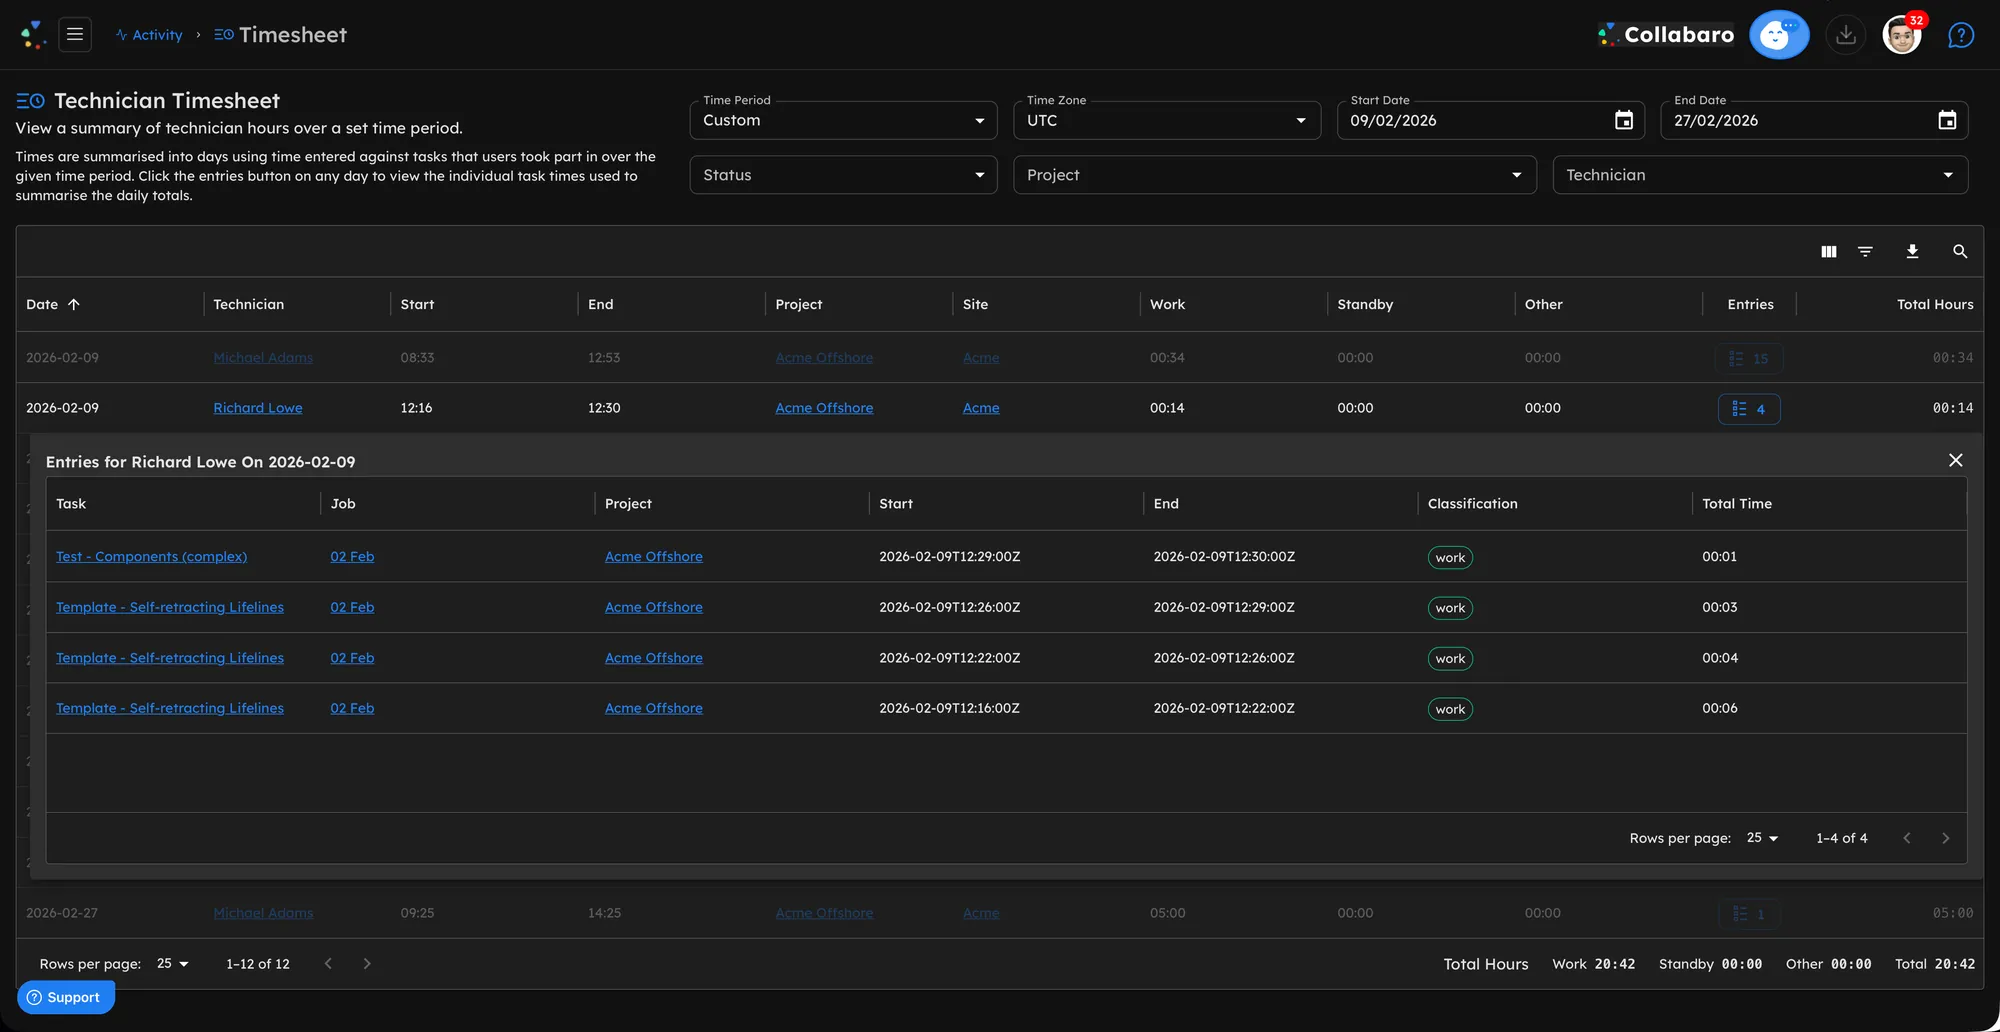Screen dimensions: 2000x1032
Task: Change entries panel rows per page
Action: pos(1762,838)
